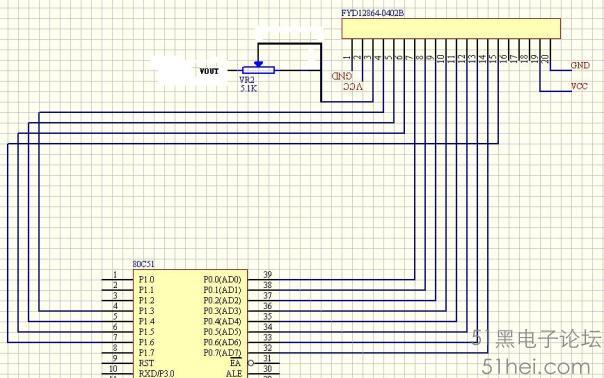Select the VR2 potentiometer symbol
The image size is (604, 378).
[x=258, y=70]
